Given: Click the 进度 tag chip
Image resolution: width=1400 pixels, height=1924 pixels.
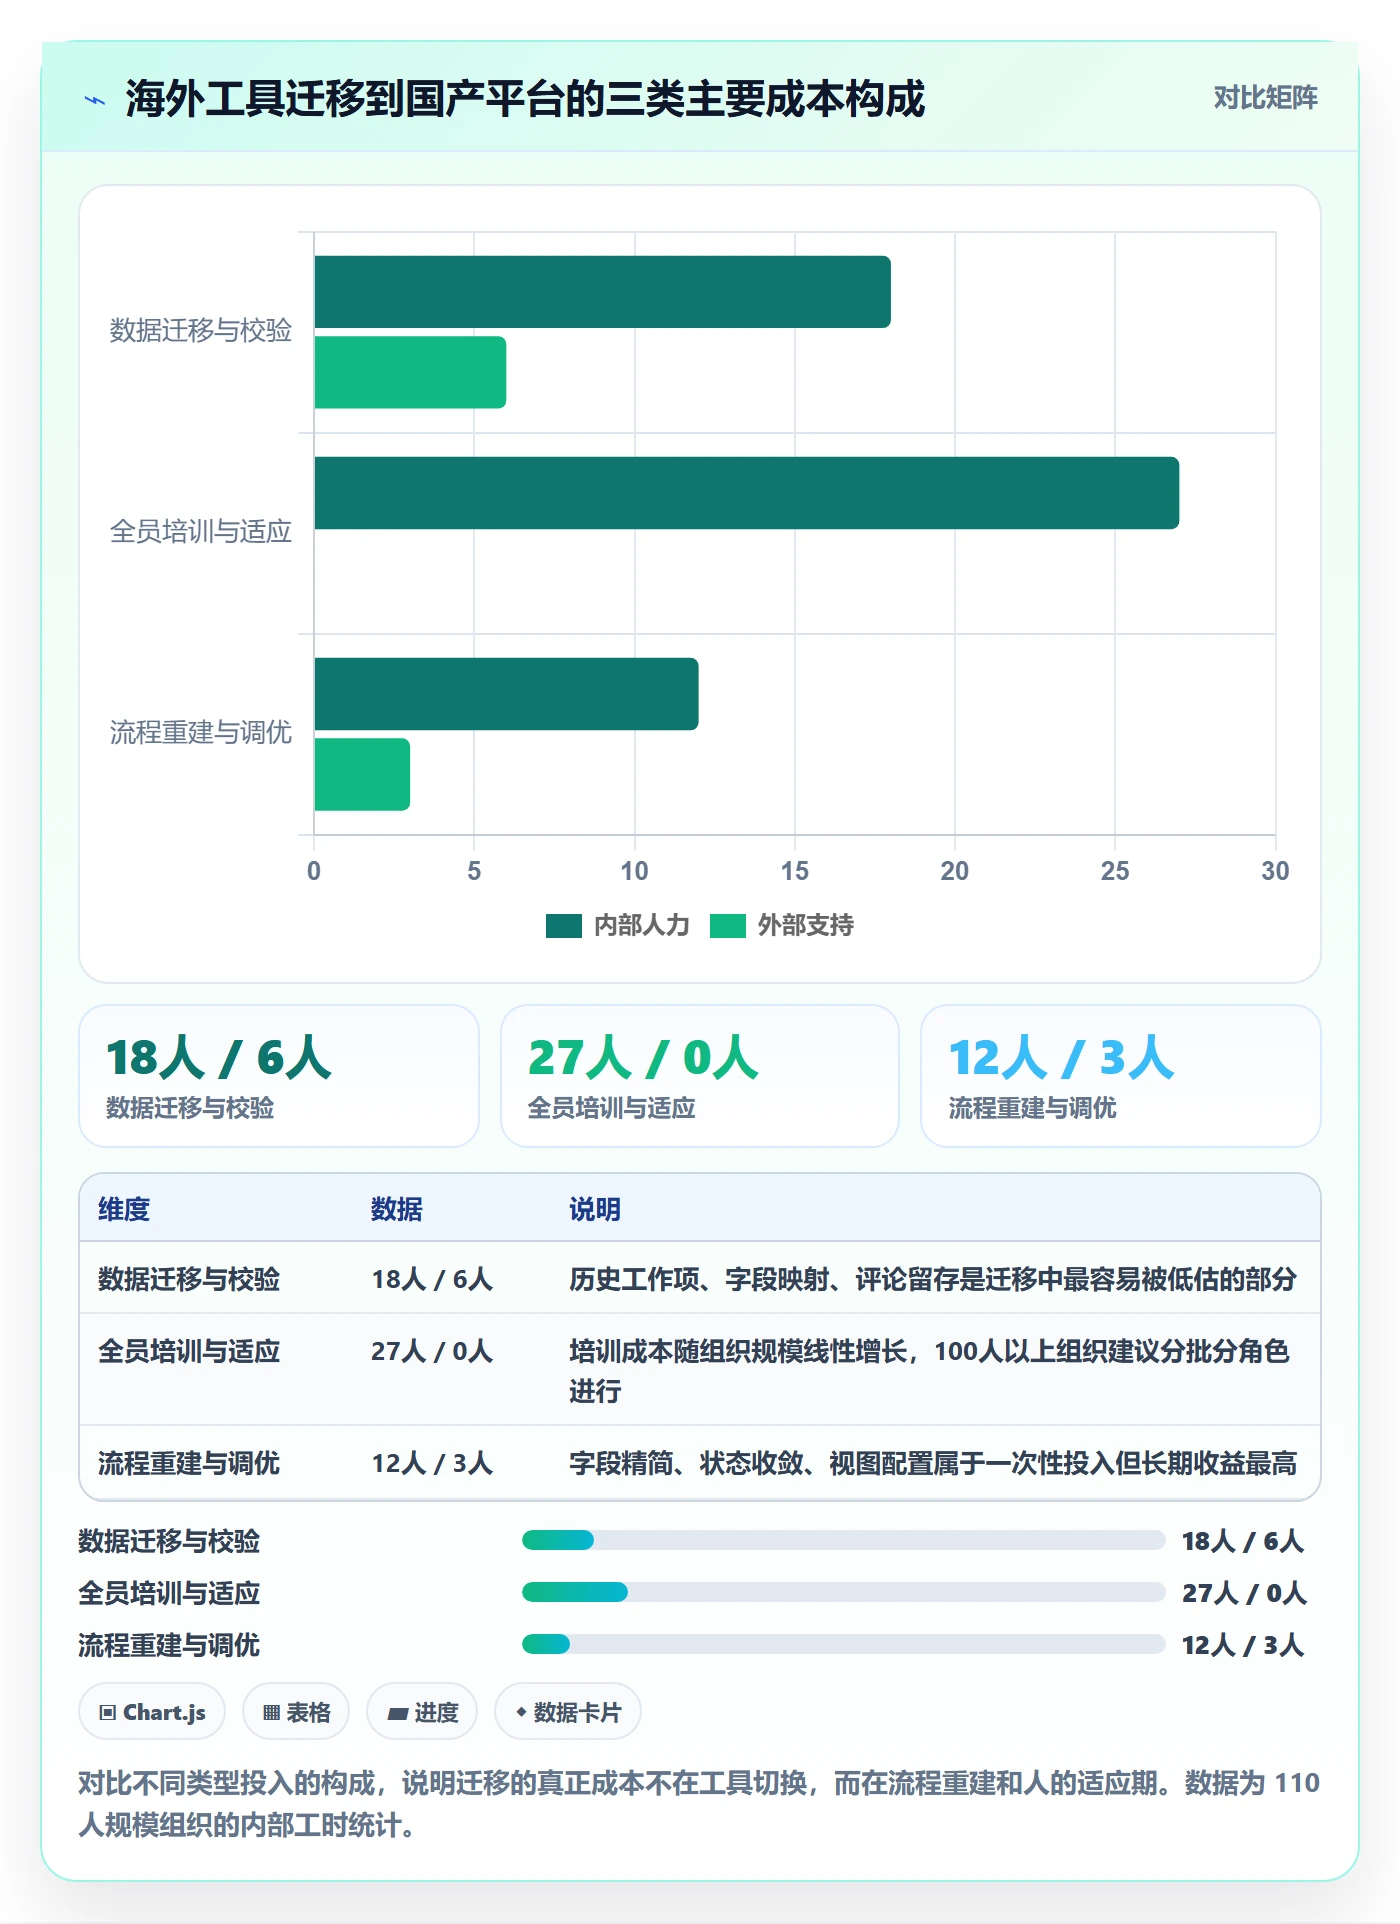Looking at the screenshot, I should [x=422, y=1712].
